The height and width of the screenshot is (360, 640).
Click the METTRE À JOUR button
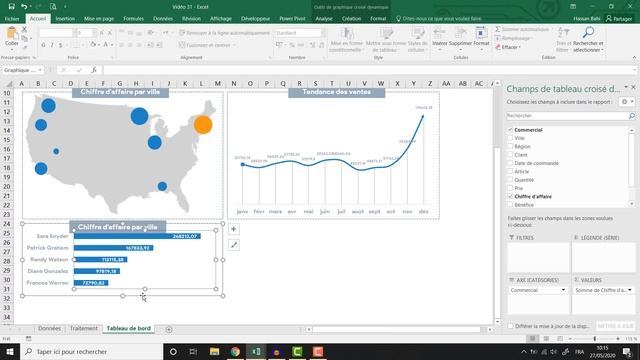click(616, 326)
